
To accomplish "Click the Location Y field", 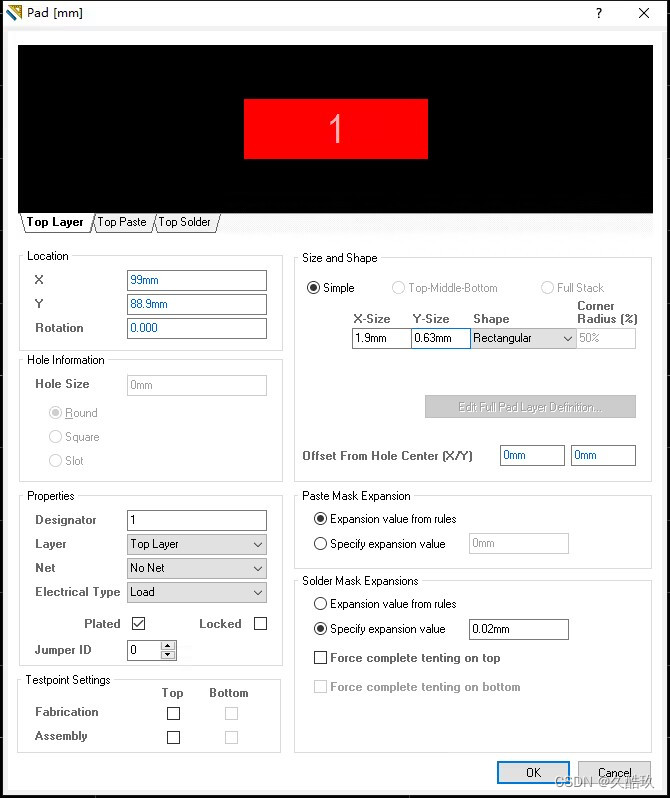I will (197, 304).
